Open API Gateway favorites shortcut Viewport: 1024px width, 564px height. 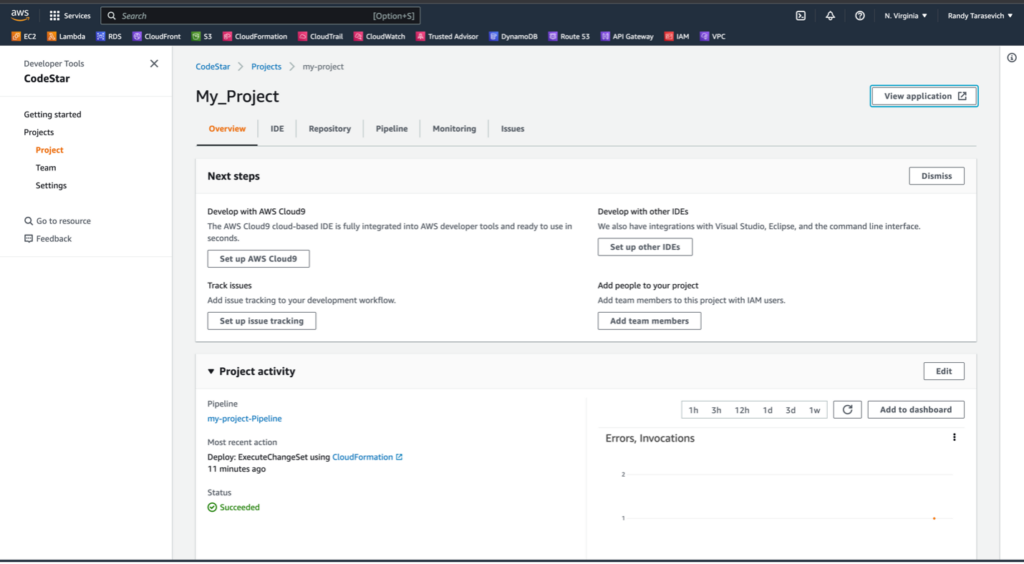[x=627, y=37]
